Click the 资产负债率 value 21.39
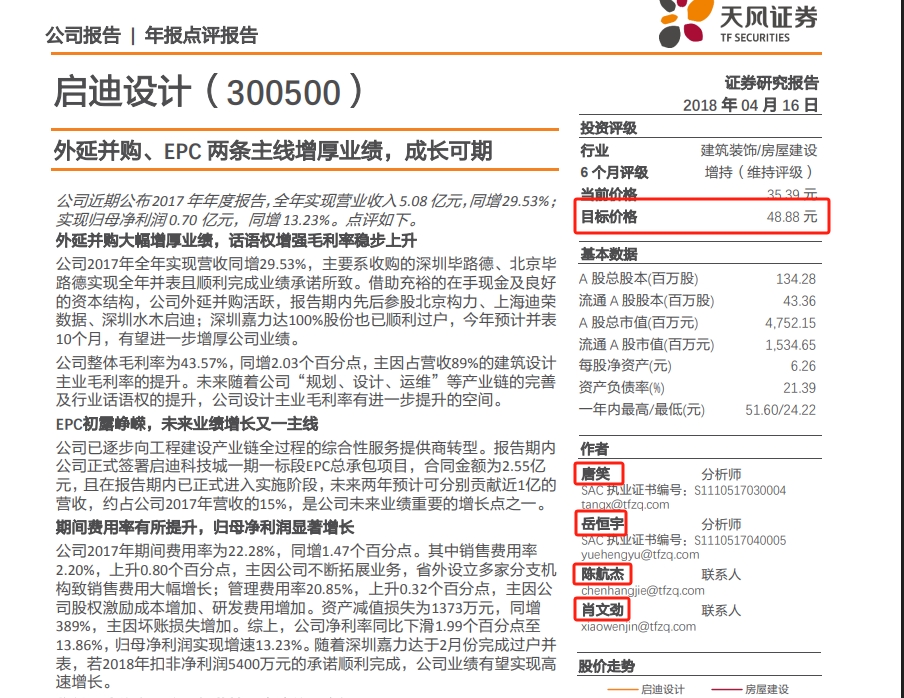 pos(799,388)
